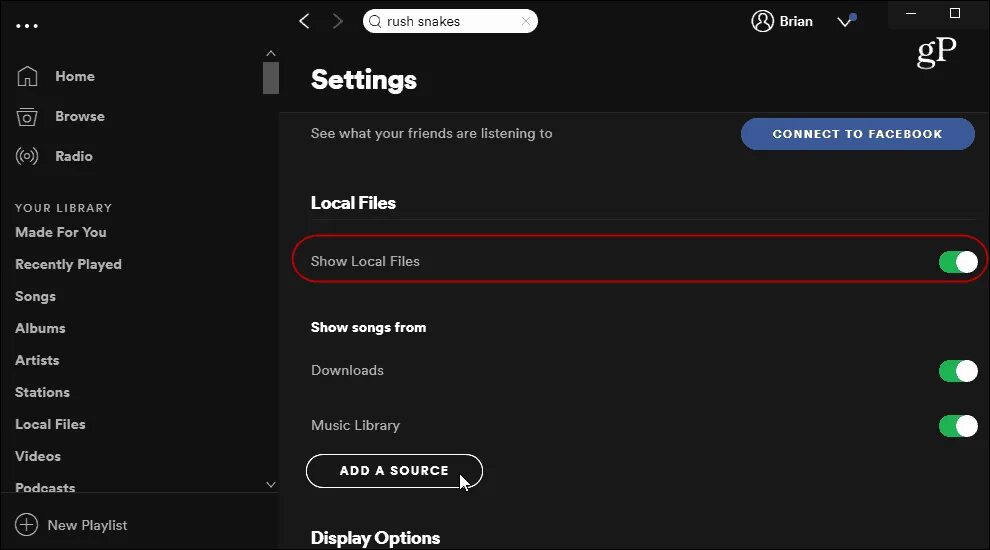Click the Home icon in sidebar
Viewport: 990px width, 550px height.
[x=27, y=76]
